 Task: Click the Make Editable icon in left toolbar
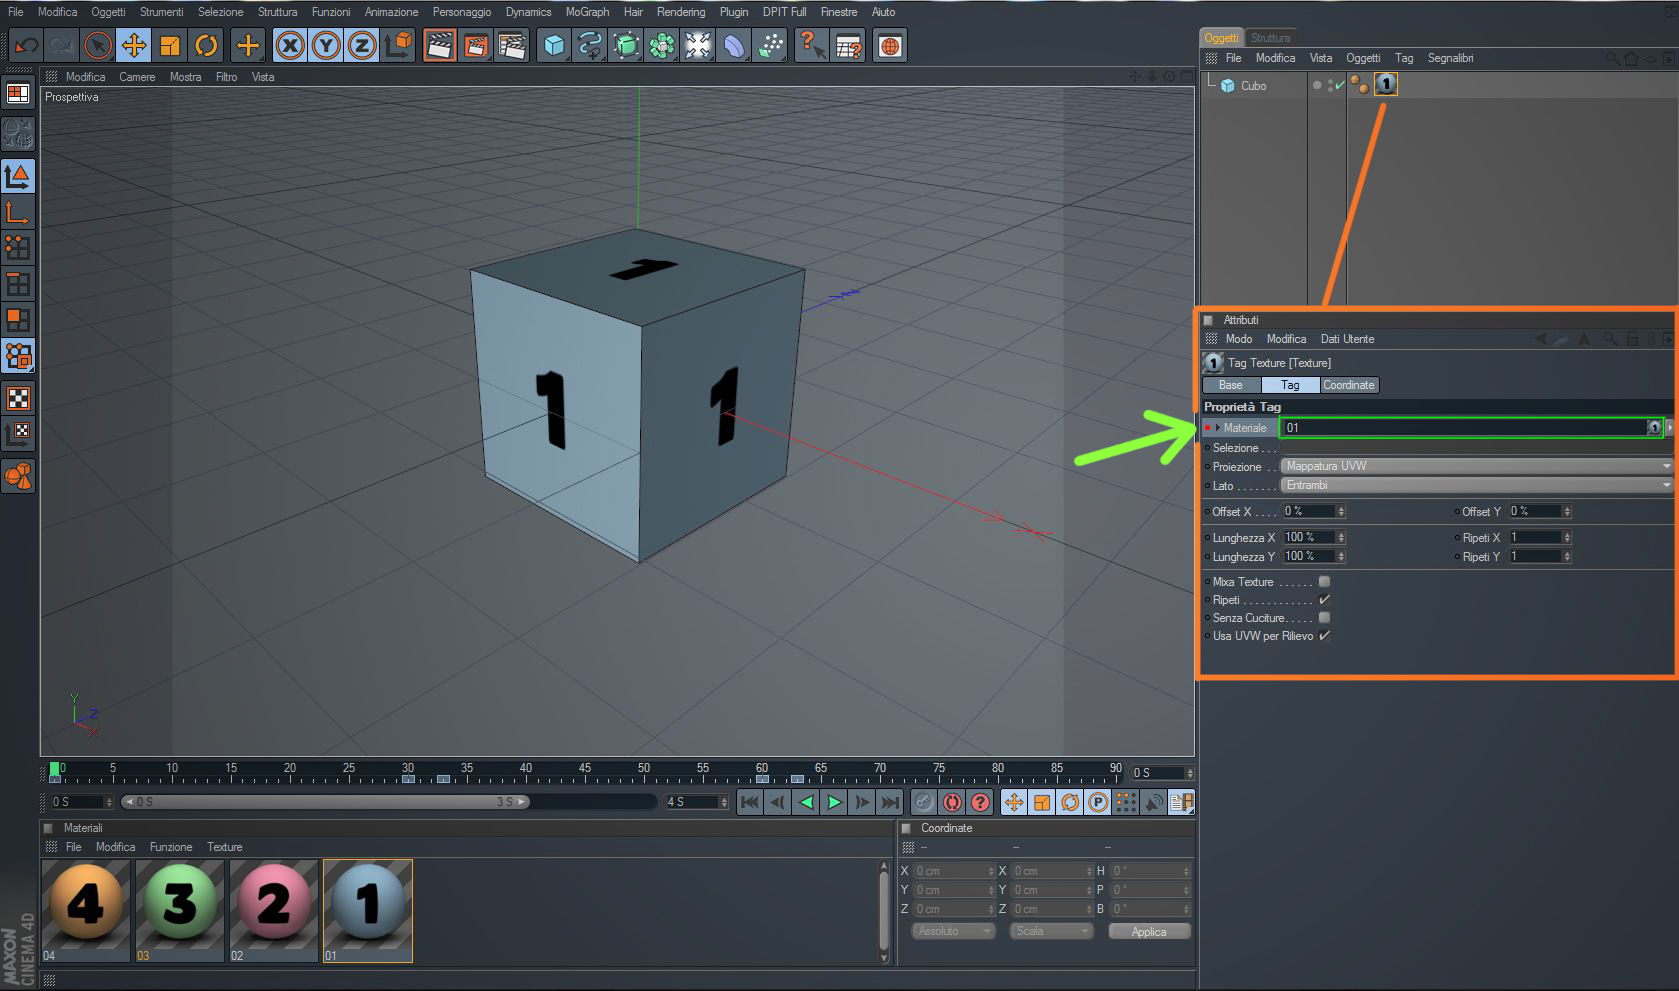click(x=18, y=134)
